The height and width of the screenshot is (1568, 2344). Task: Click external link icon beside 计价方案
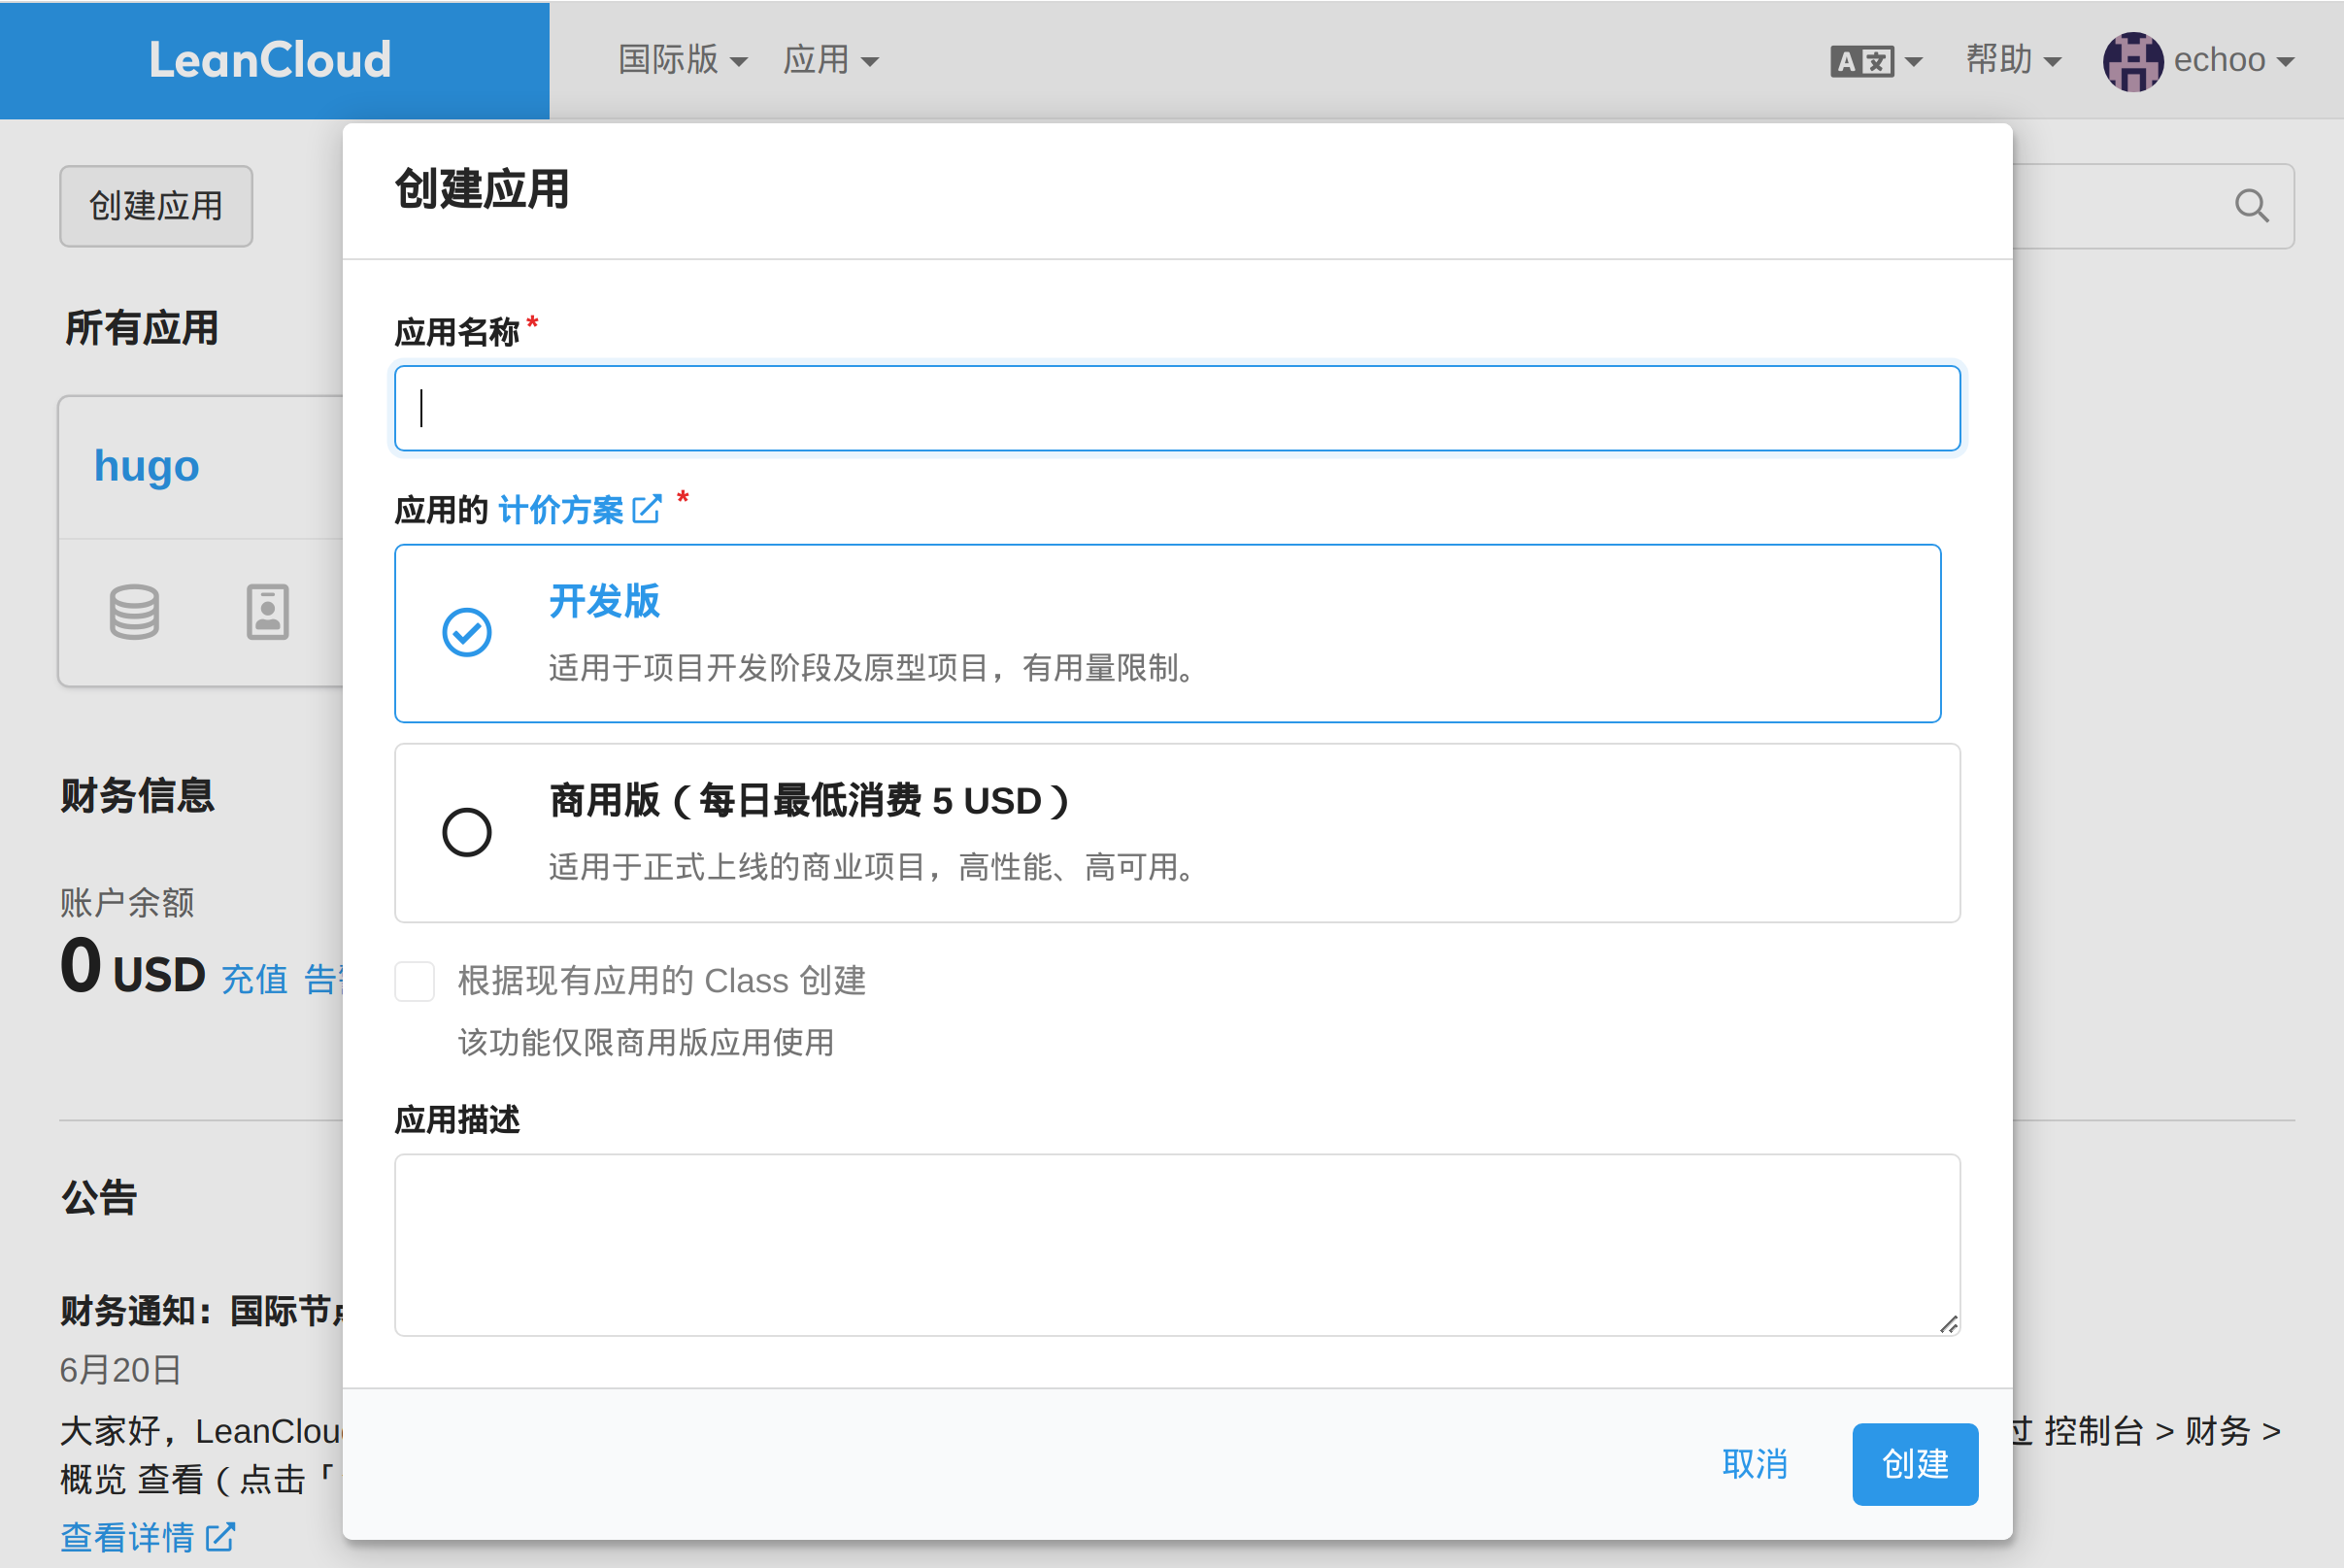point(647,510)
